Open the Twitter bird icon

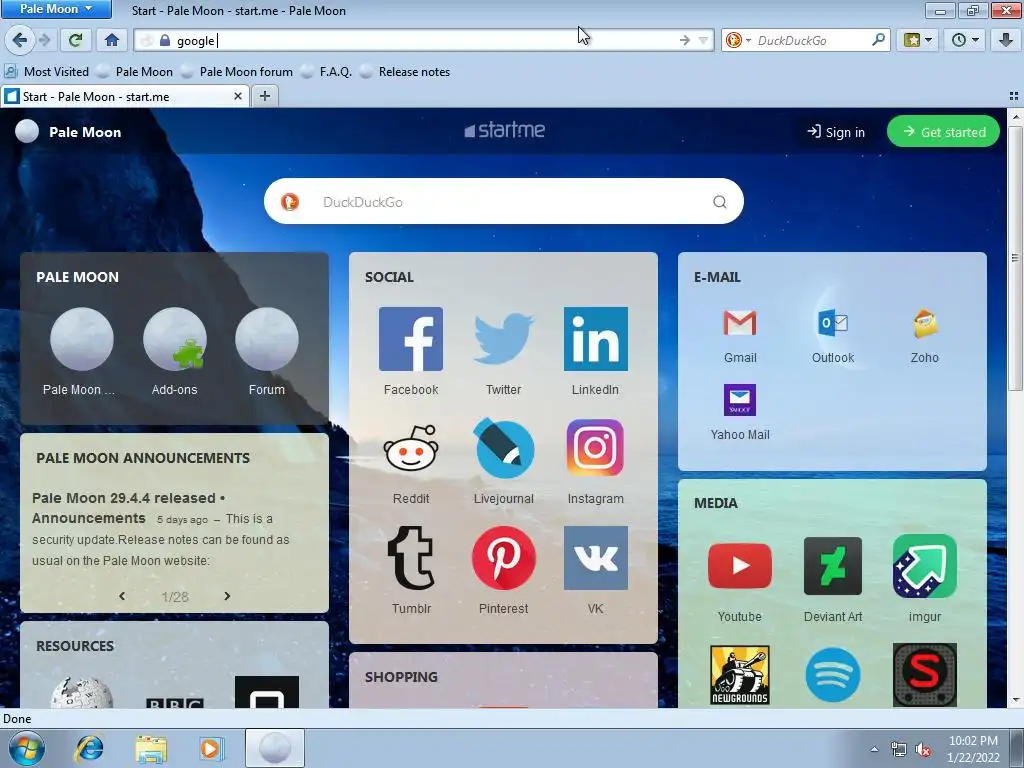pos(504,339)
